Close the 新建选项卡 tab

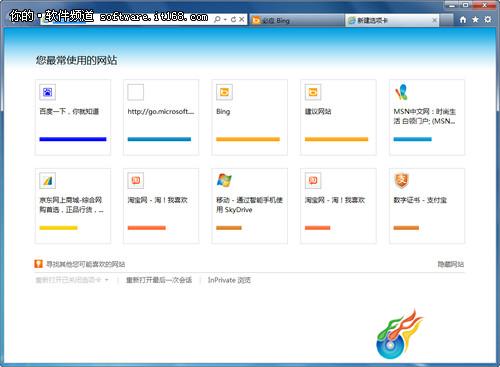pos(434,20)
